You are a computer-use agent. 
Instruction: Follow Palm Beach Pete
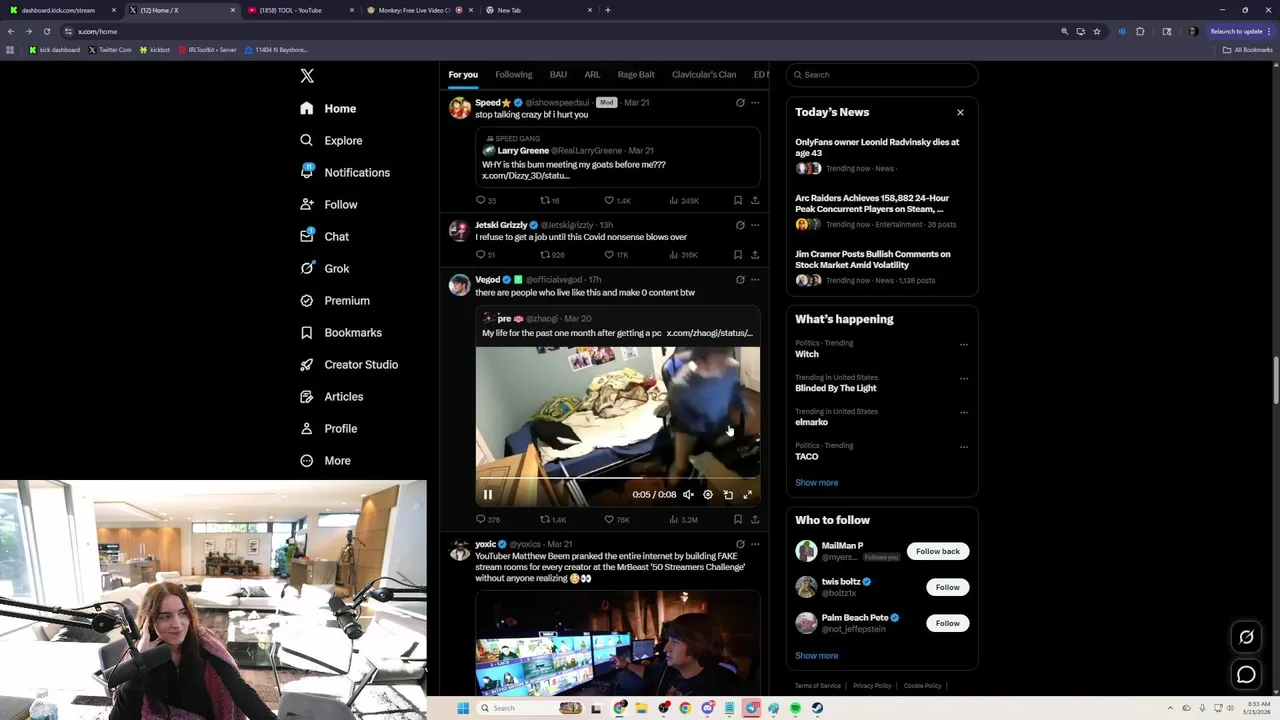click(x=947, y=623)
